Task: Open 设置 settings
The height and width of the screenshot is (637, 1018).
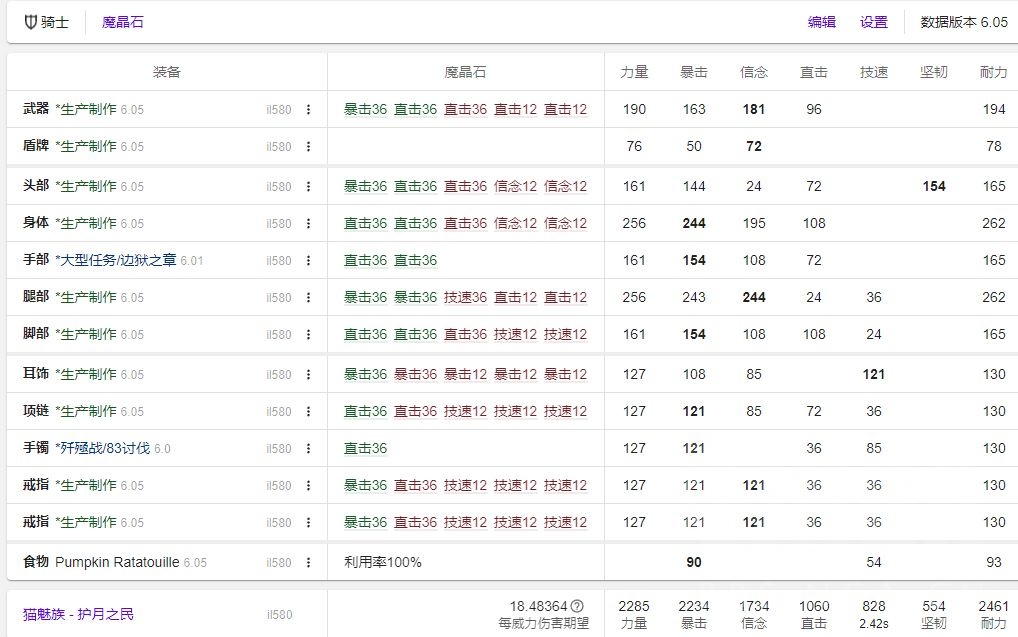Action: (872, 21)
